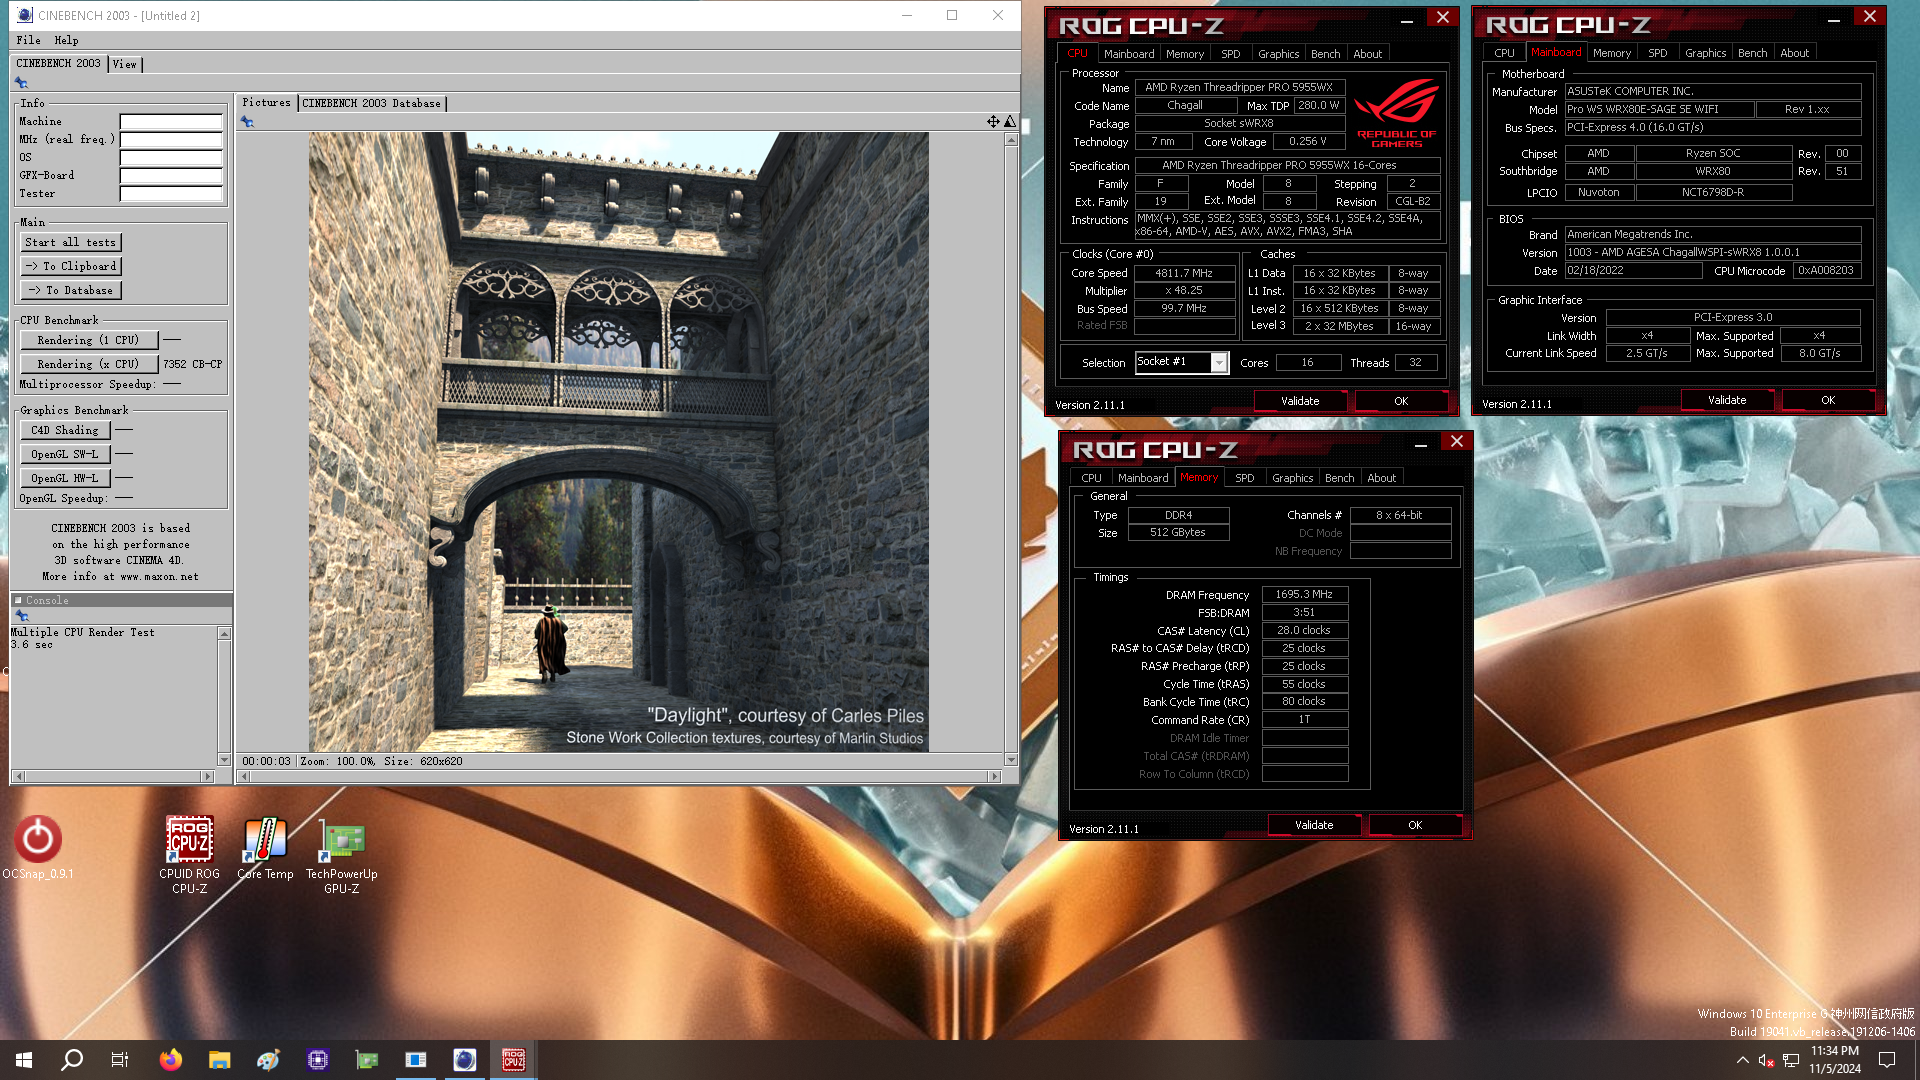The height and width of the screenshot is (1080, 1920).
Task: Open About tab in the Processor CPU-Z window
Action: coord(1368,54)
